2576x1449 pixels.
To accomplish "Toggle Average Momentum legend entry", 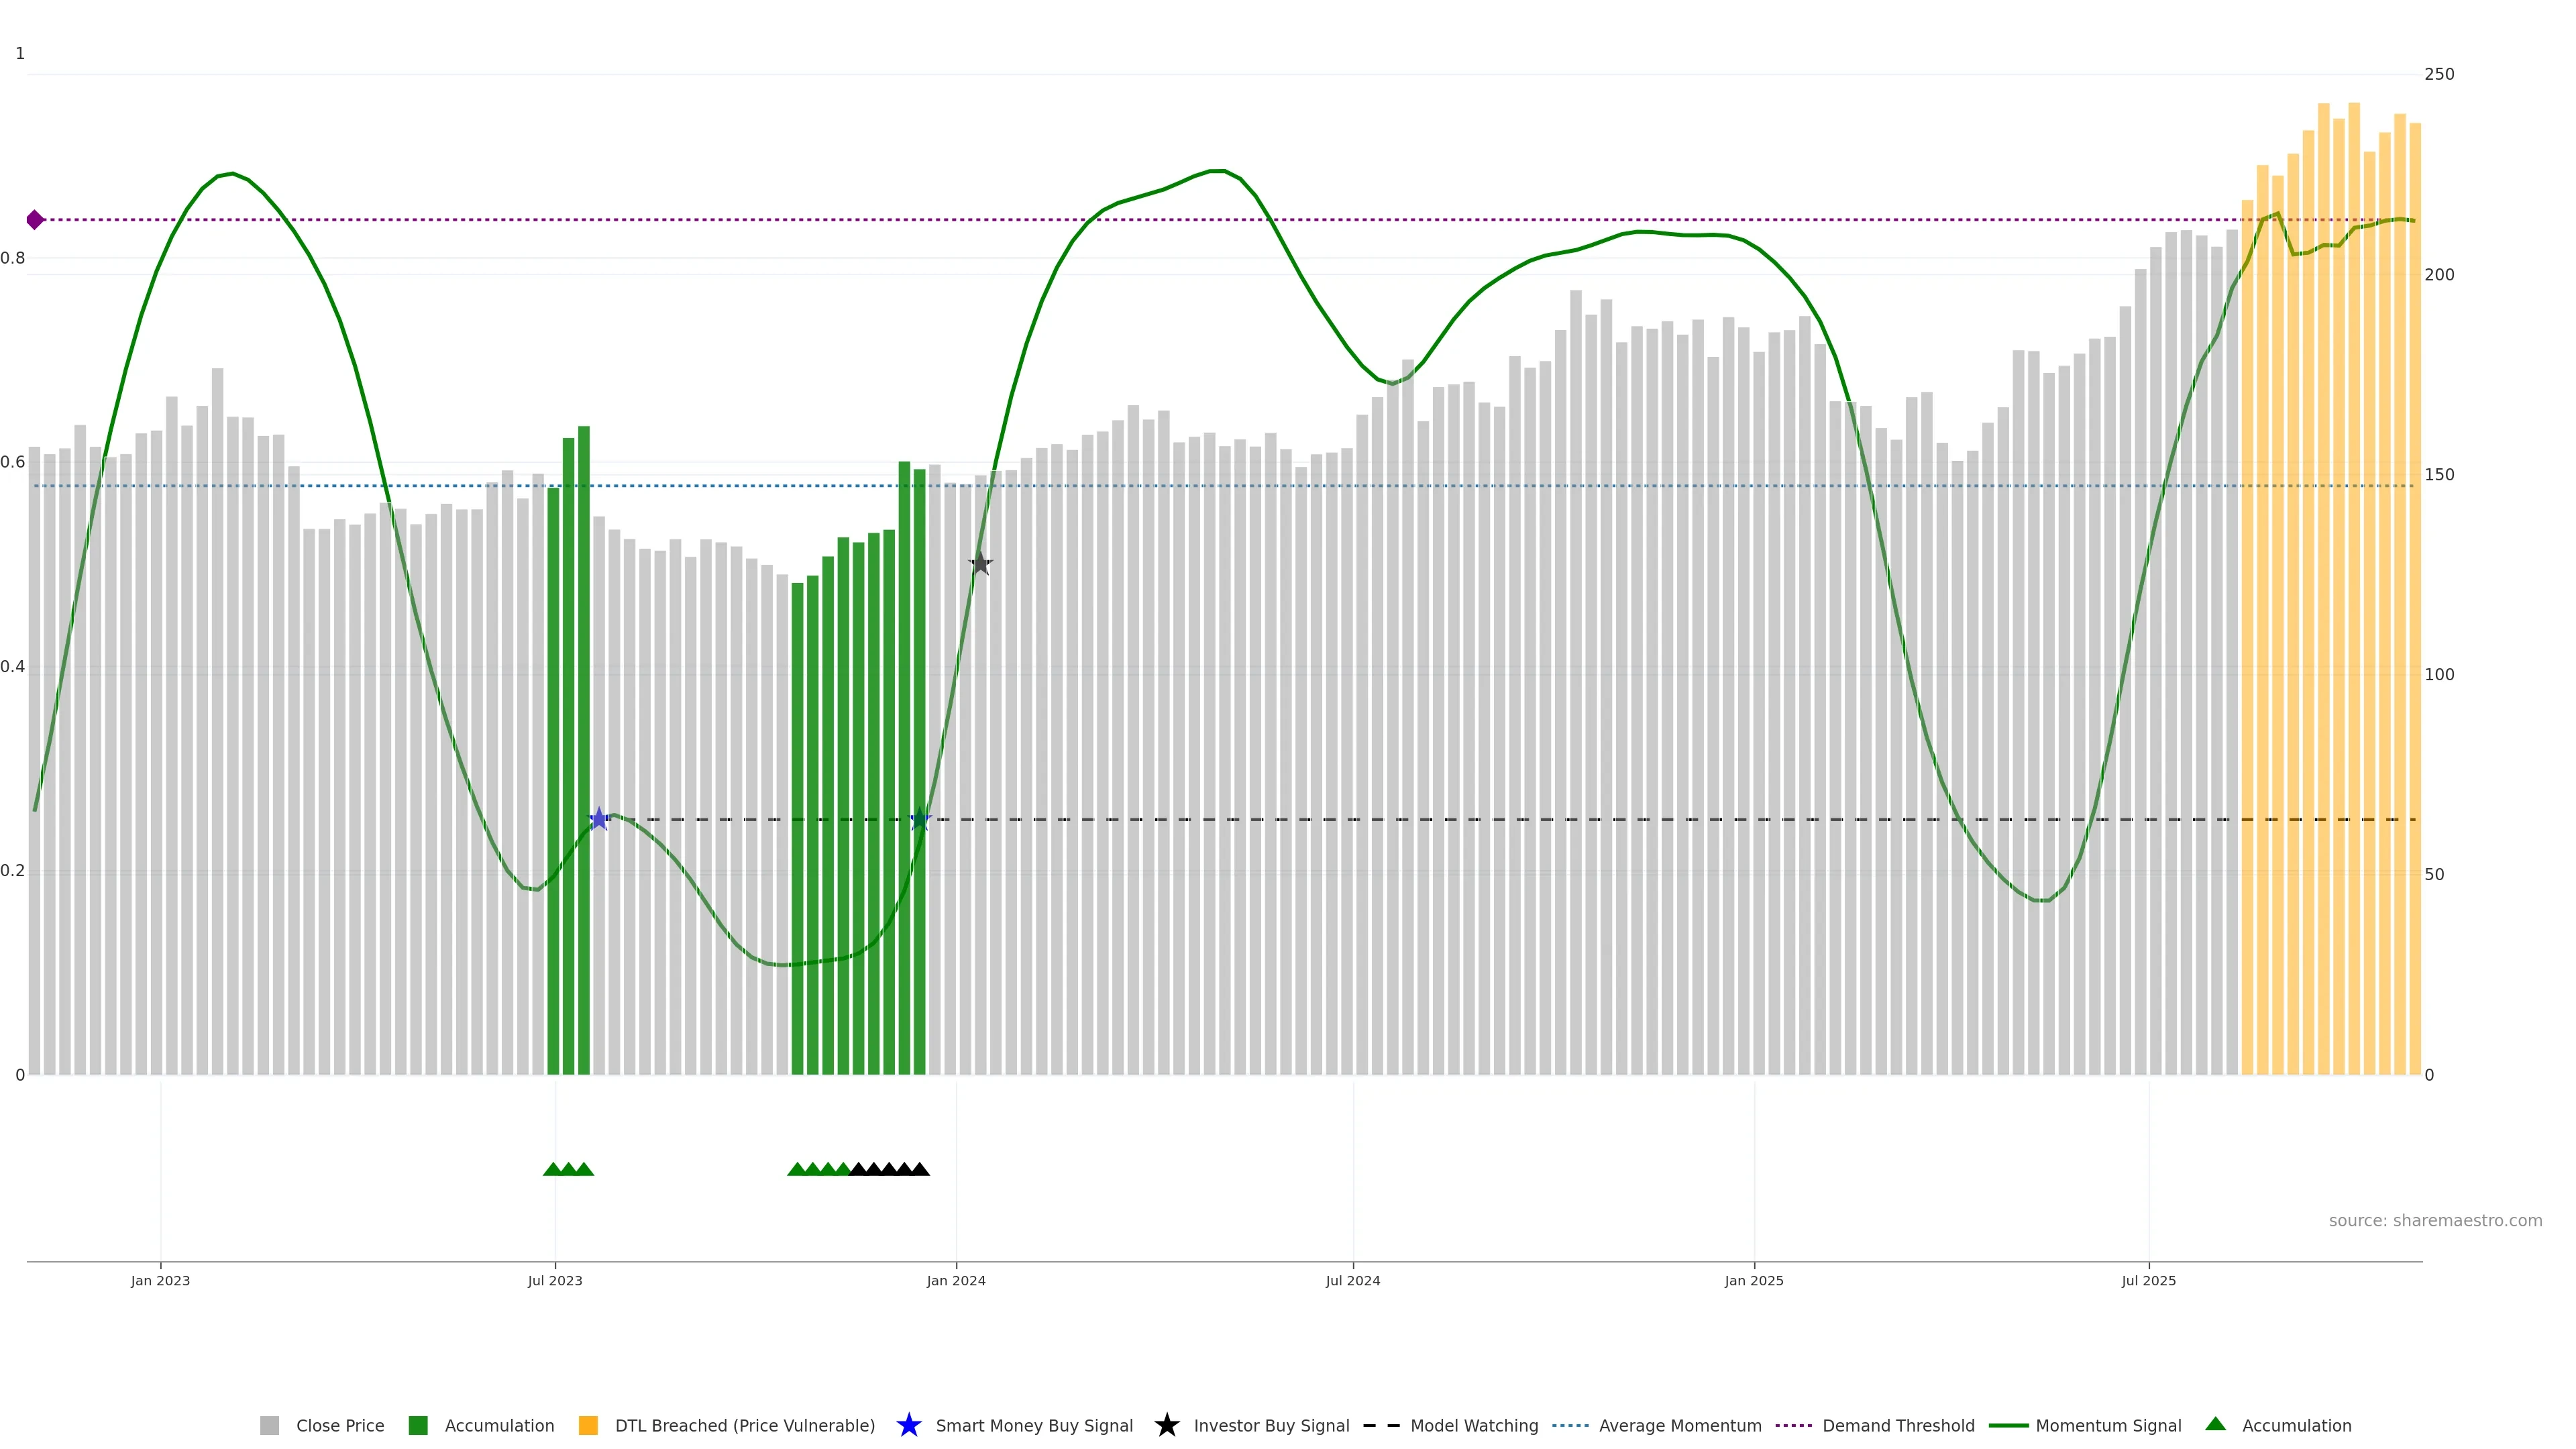I will (x=1679, y=1426).
